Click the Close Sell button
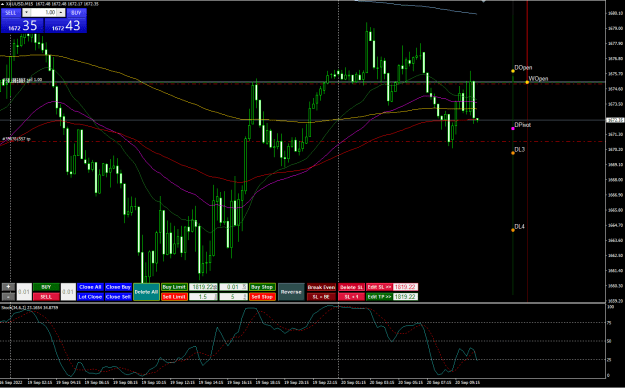The width and height of the screenshot is (625, 388). (118, 297)
